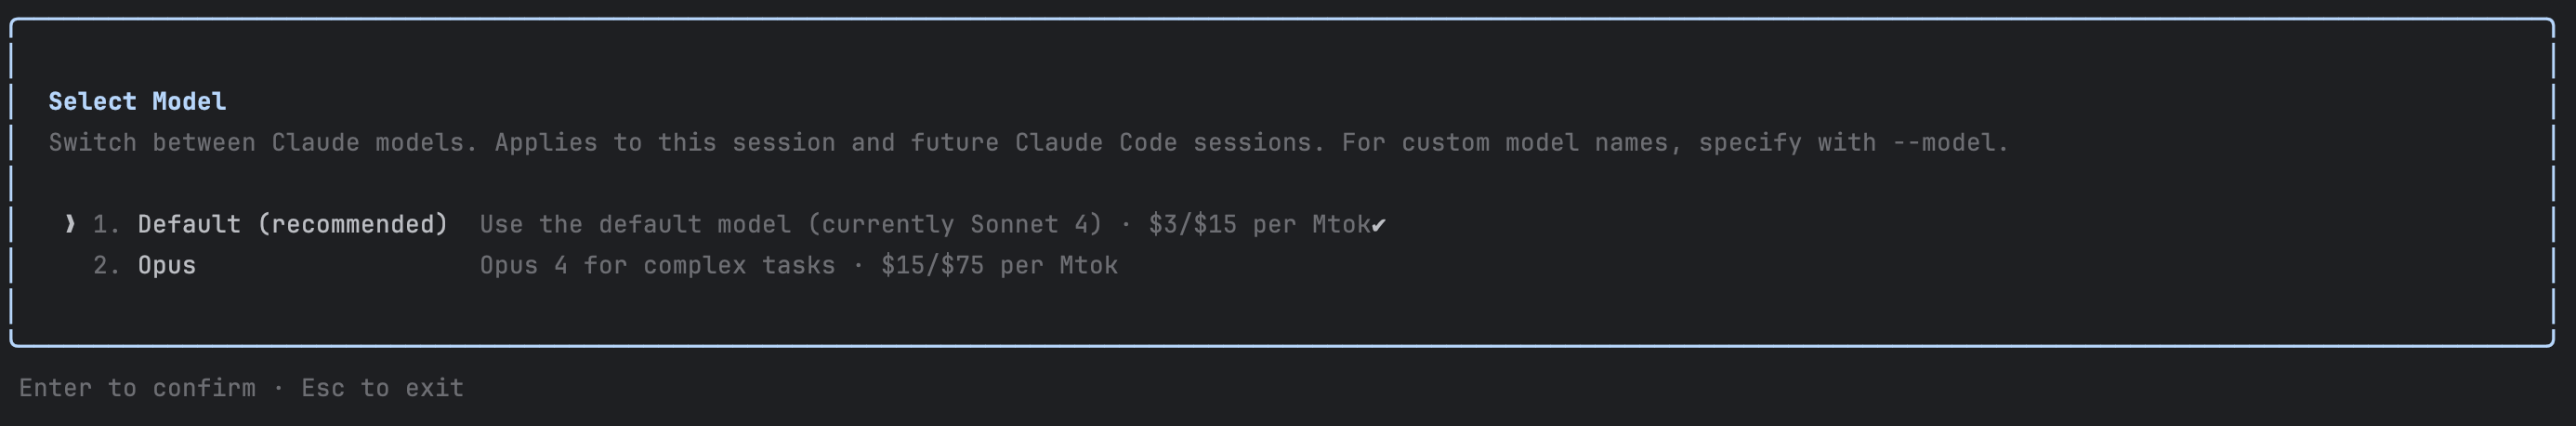Click the selection arrow cursor beside option 1

click(69, 224)
